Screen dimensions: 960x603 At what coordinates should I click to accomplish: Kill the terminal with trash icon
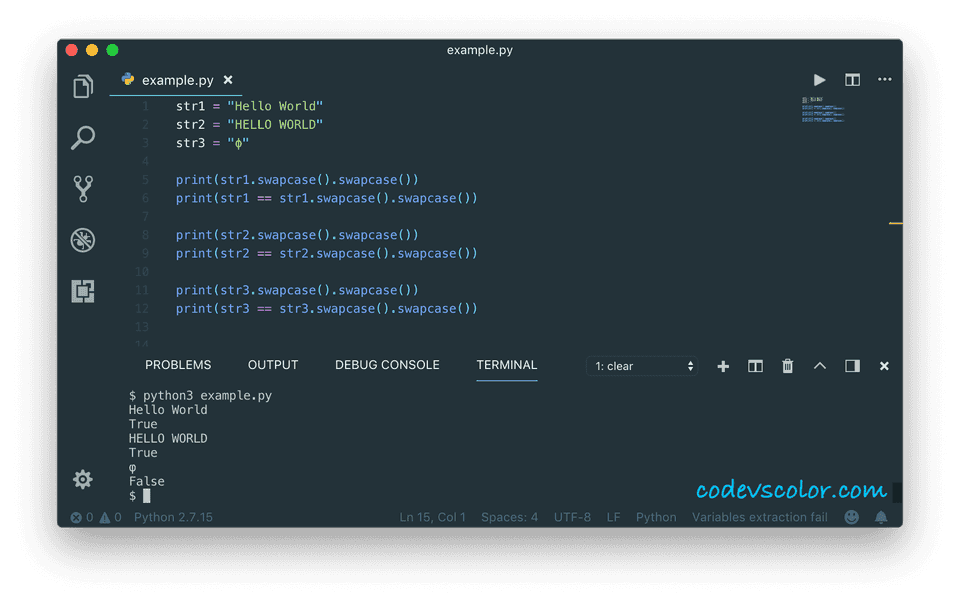tap(788, 366)
